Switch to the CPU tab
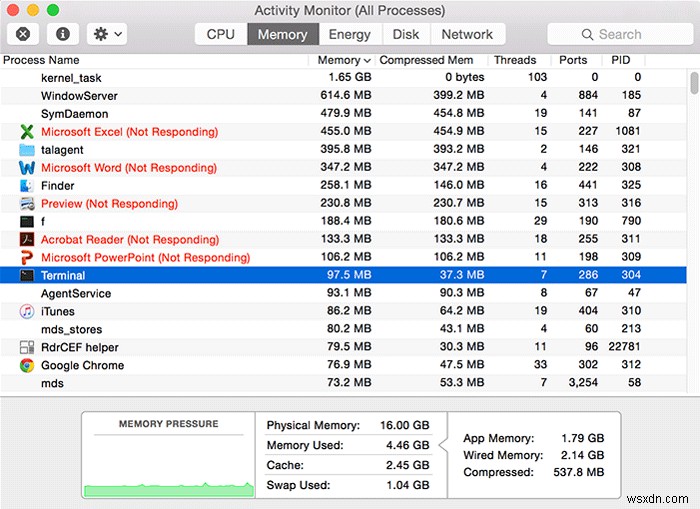Image resolution: width=700 pixels, height=509 pixels. tap(220, 34)
